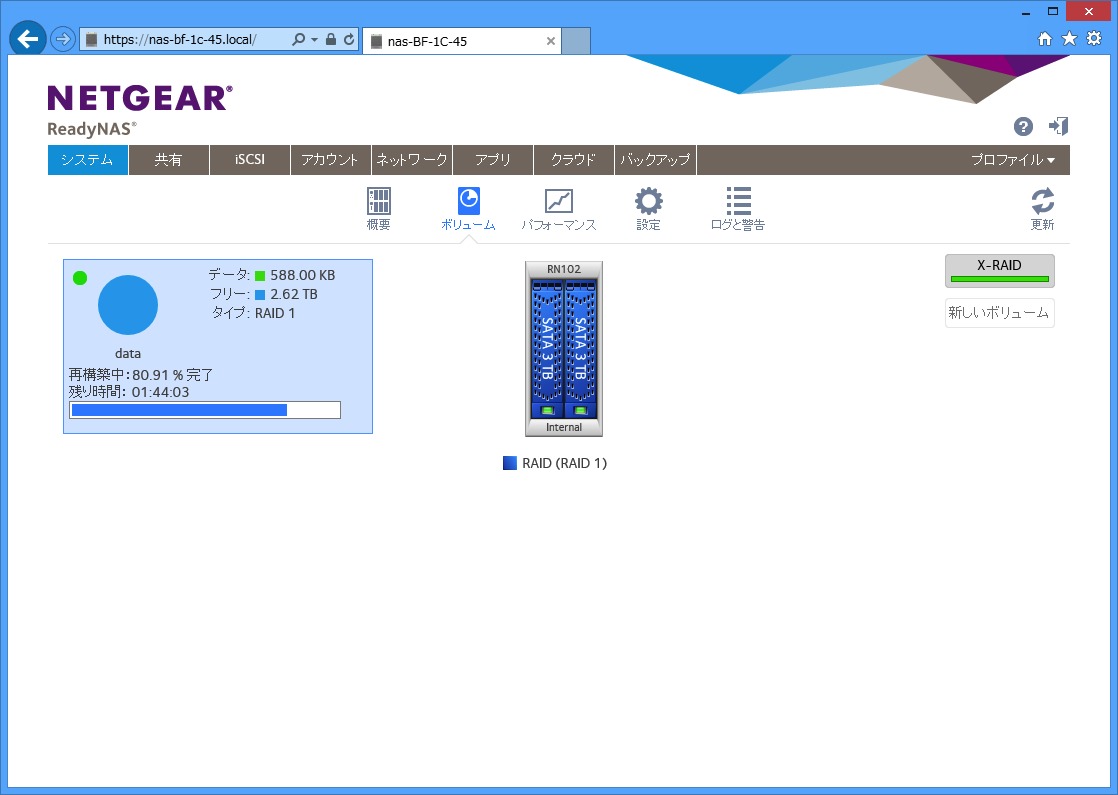Select the left SATA 3 TB disk
Image resolution: width=1118 pixels, height=795 pixels.
click(x=547, y=348)
